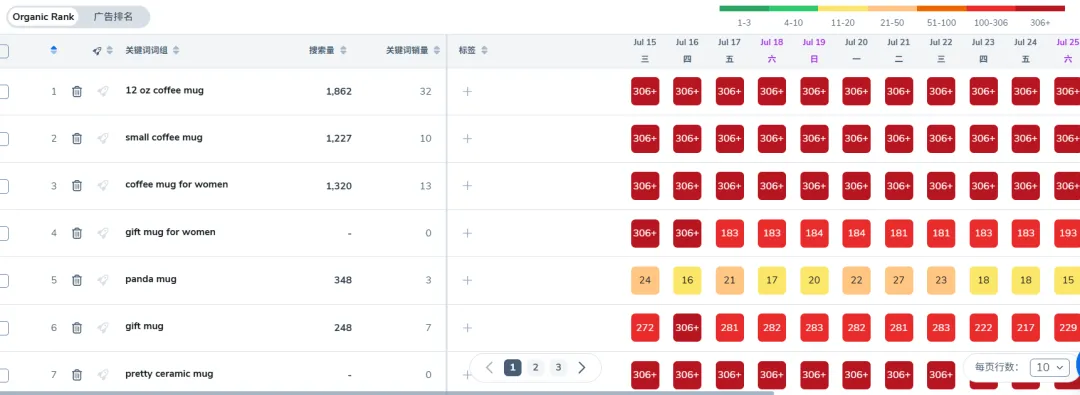Delete the panda mug row

[x=77, y=280]
